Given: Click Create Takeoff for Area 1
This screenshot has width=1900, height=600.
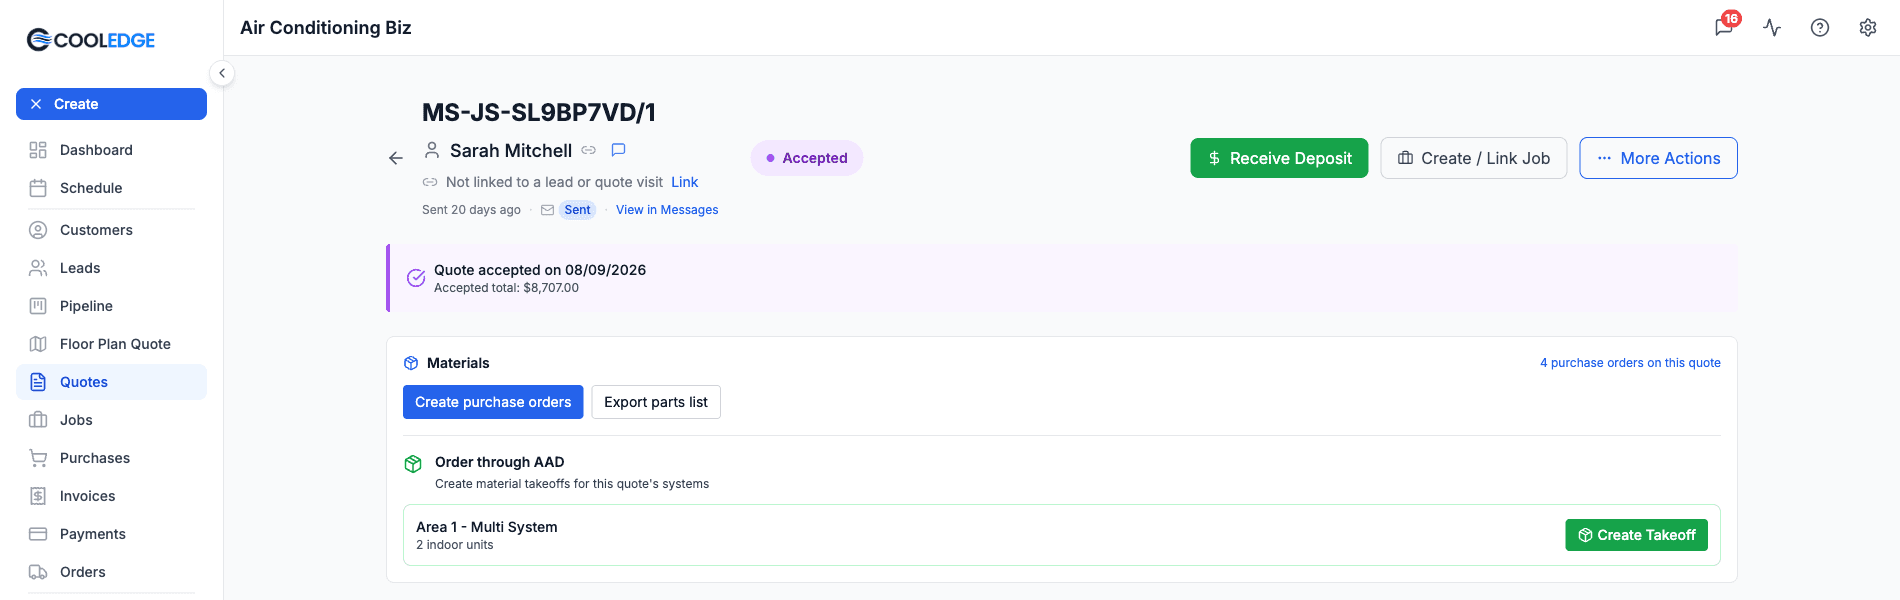Looking at the screenshot, I should pyautogui.click(x=1636, y=535).
